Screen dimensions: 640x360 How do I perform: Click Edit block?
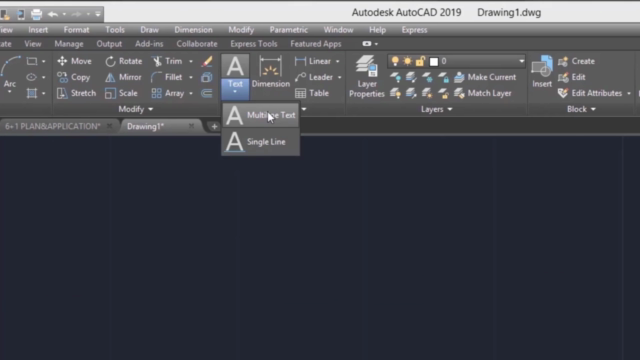[x=571, y=77]
